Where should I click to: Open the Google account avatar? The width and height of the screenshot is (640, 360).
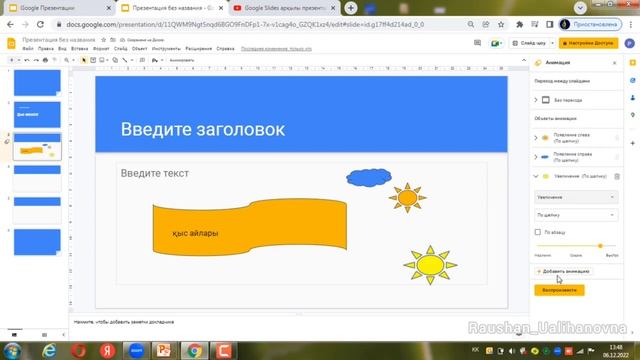point(630,43)
